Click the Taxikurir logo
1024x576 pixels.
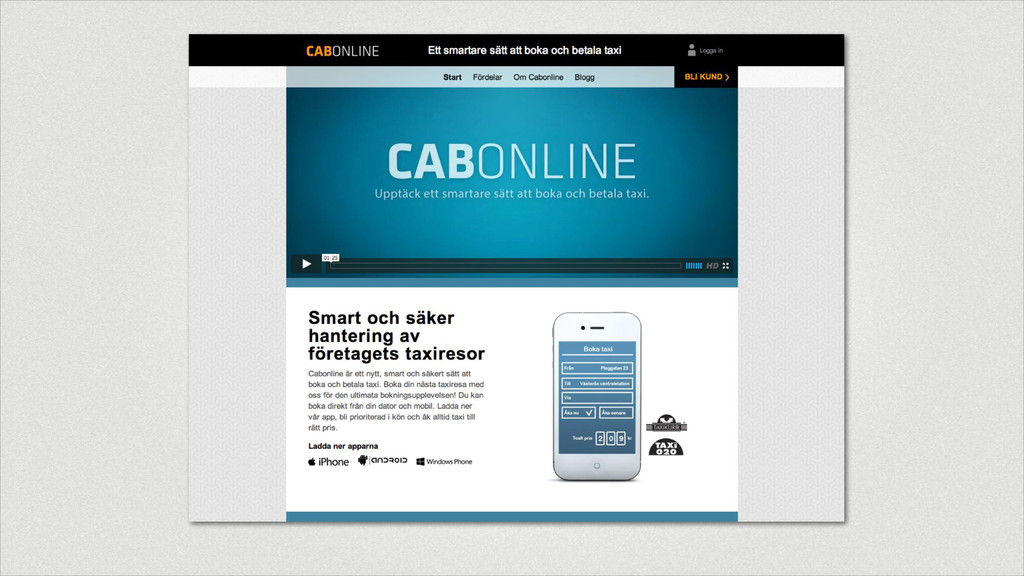(x=666, y=424)
